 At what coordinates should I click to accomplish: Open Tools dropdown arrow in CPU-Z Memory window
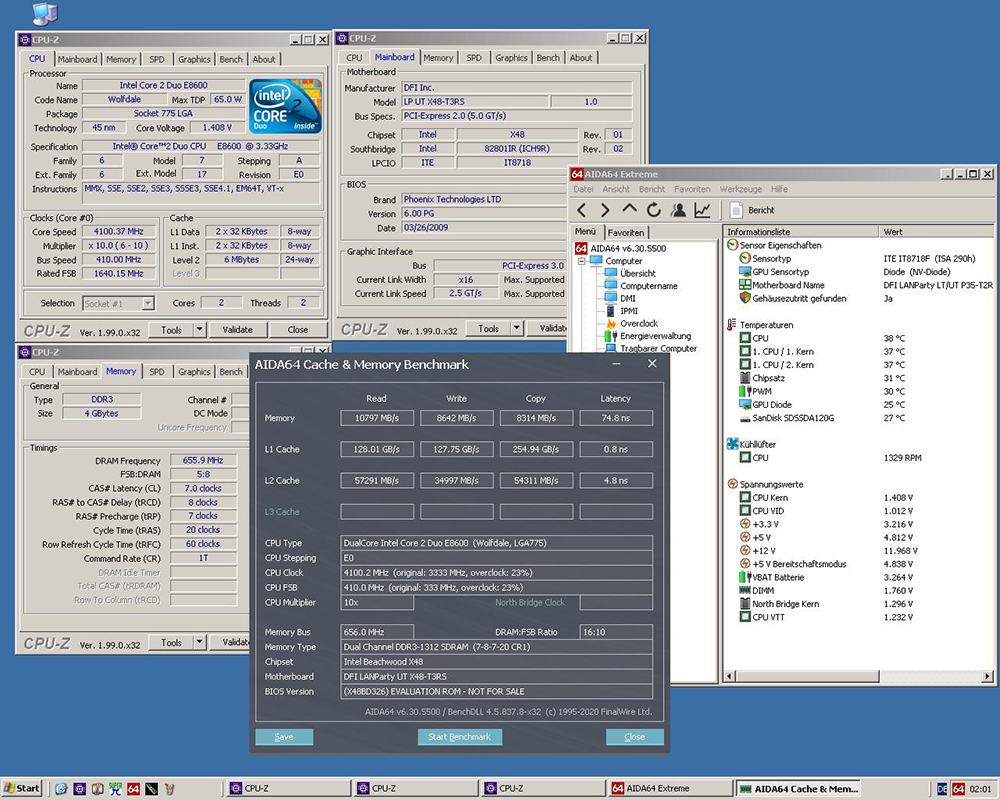[200, 642]
